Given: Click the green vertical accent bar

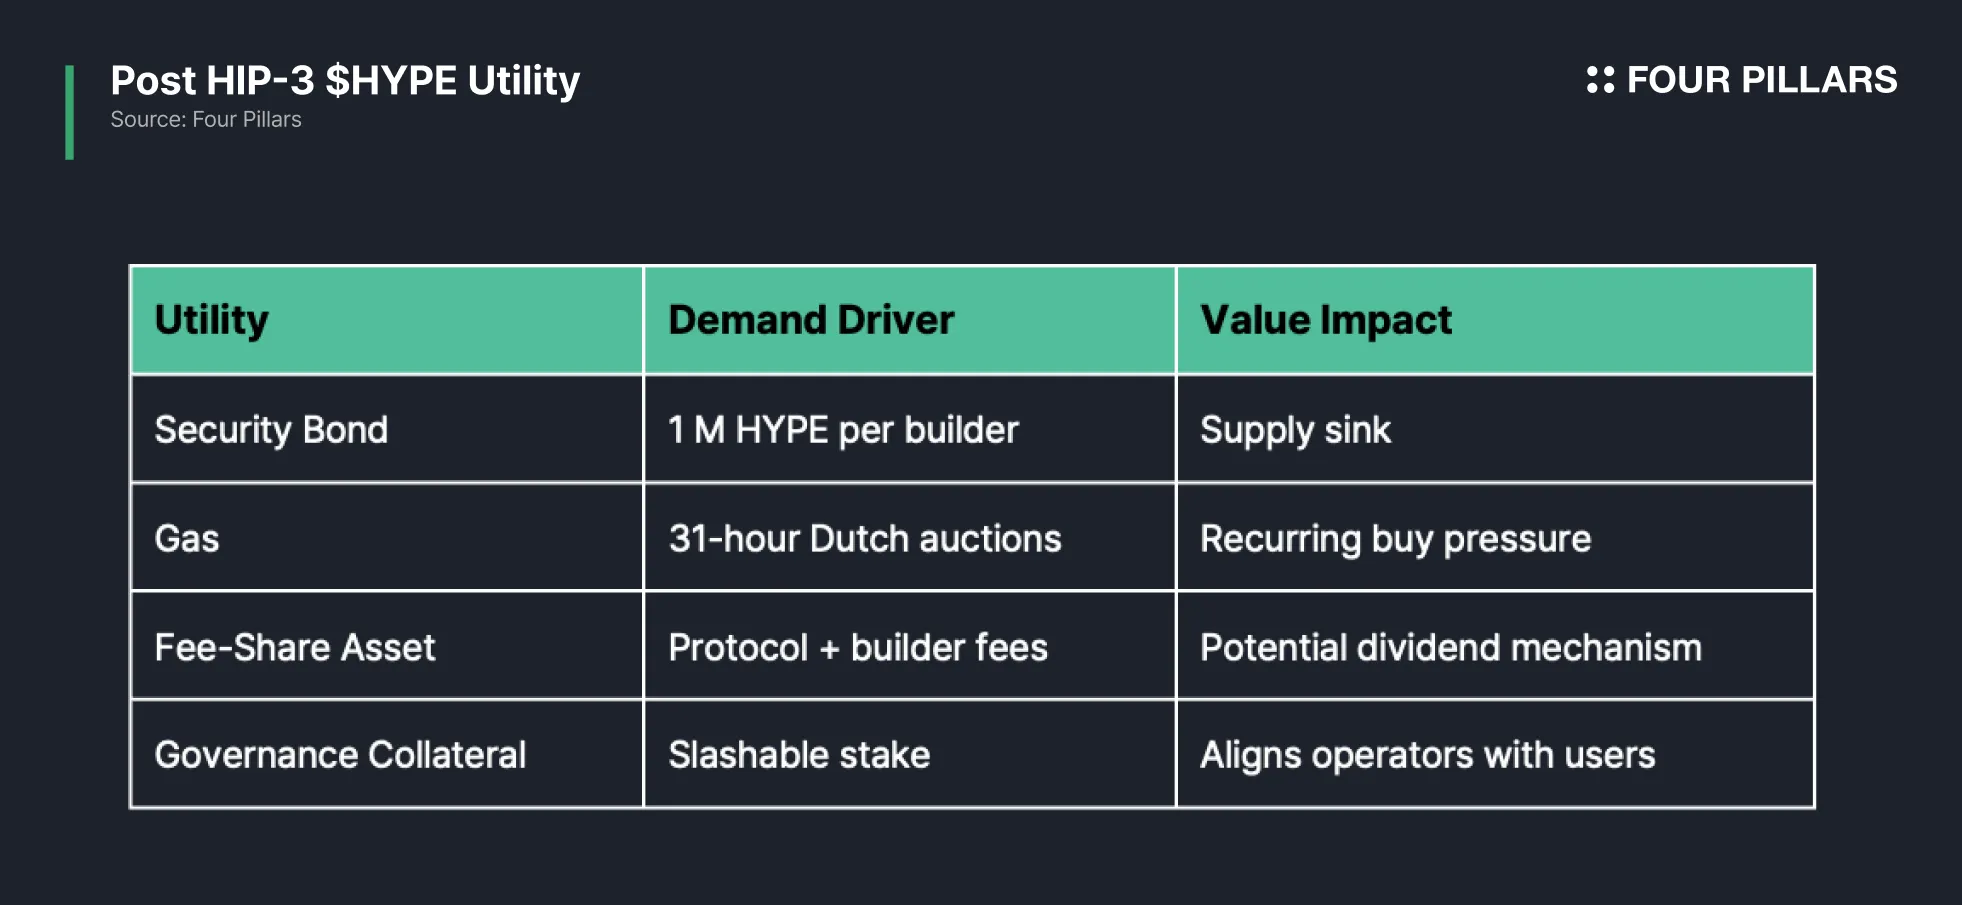Looking at the screenshot, I should pos(70,112).
